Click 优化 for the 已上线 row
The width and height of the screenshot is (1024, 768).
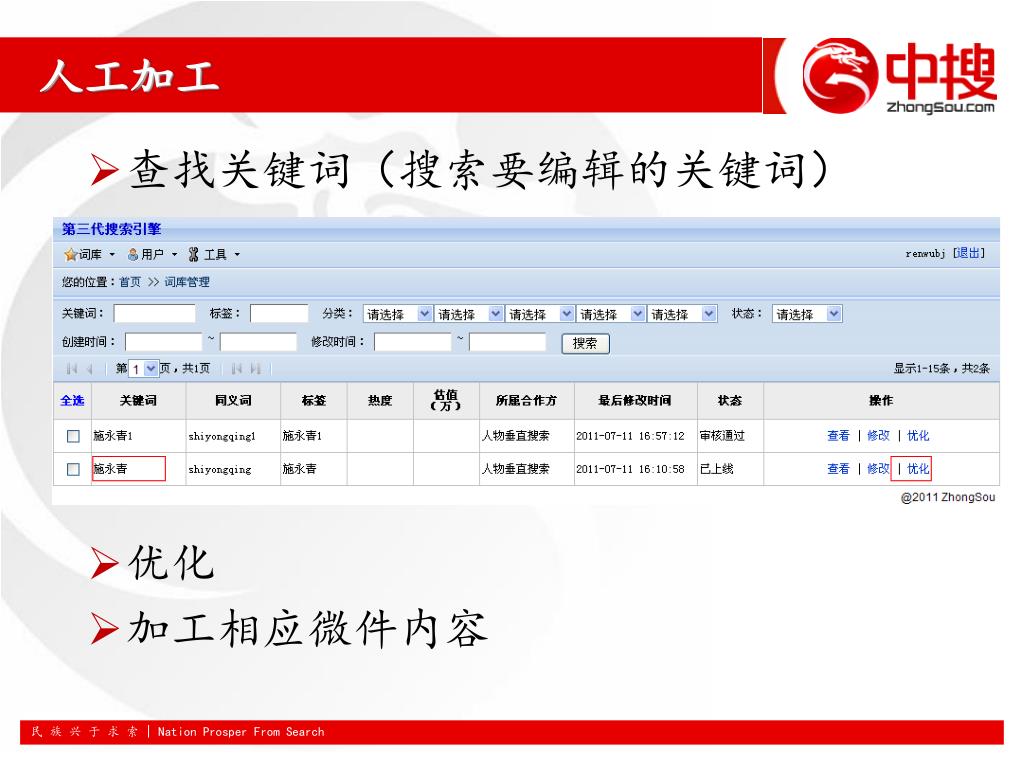(x=918, y=469)
